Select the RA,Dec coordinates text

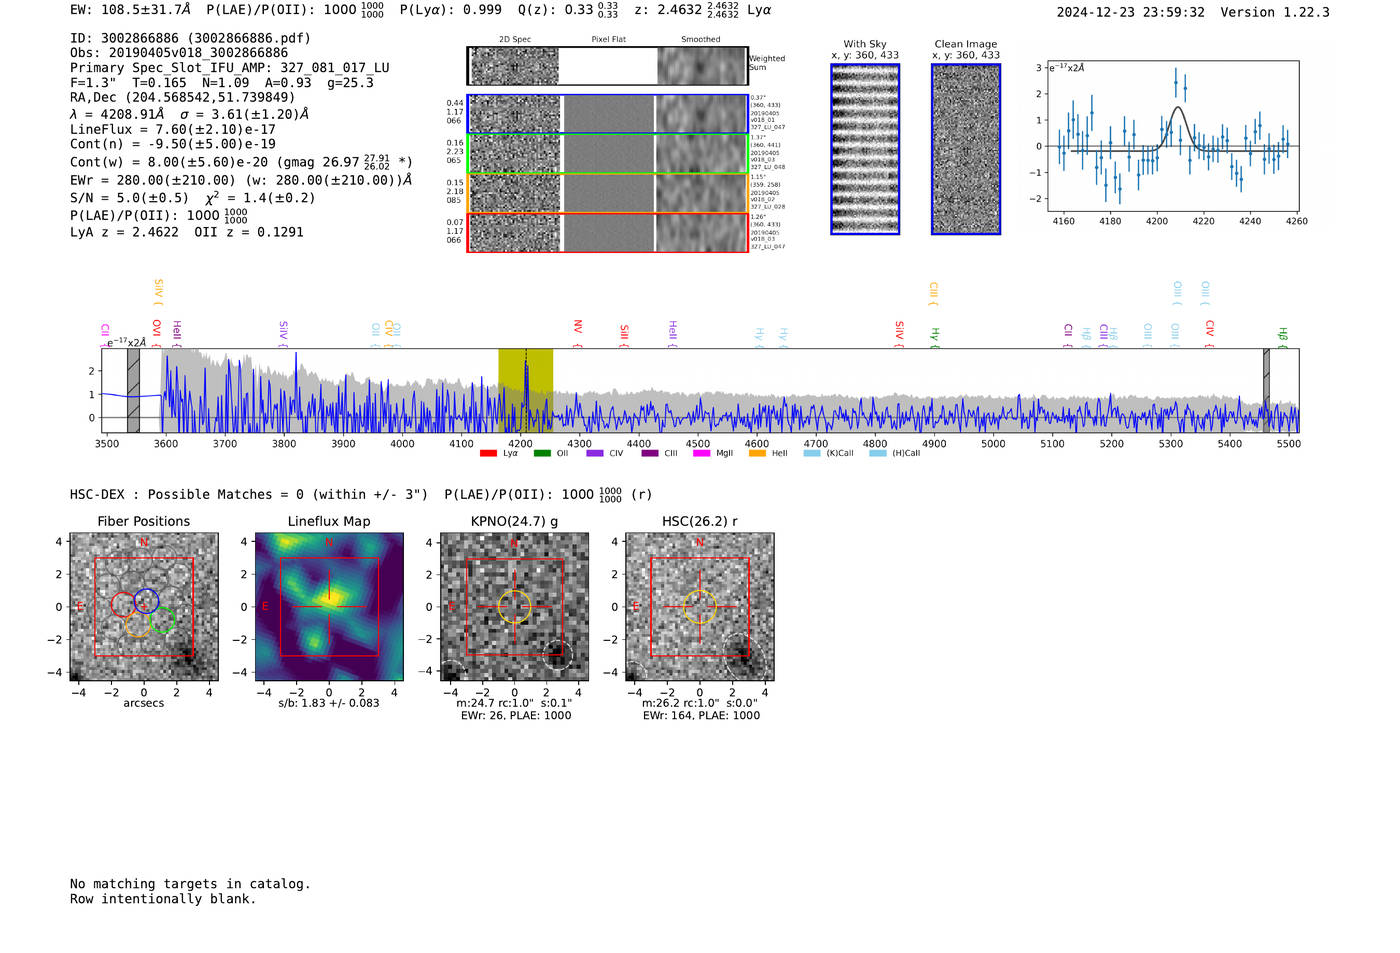tap(183, 98)
